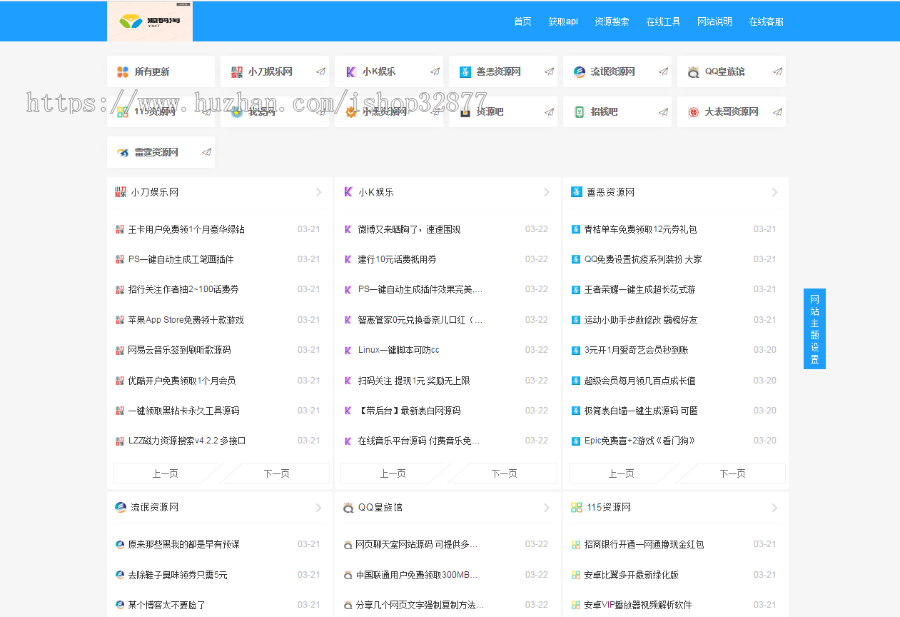Viewport: 900px width, 617px height.
Task: Click 上一页 in the 小K娱乐 panel
Action: (393, 474)
